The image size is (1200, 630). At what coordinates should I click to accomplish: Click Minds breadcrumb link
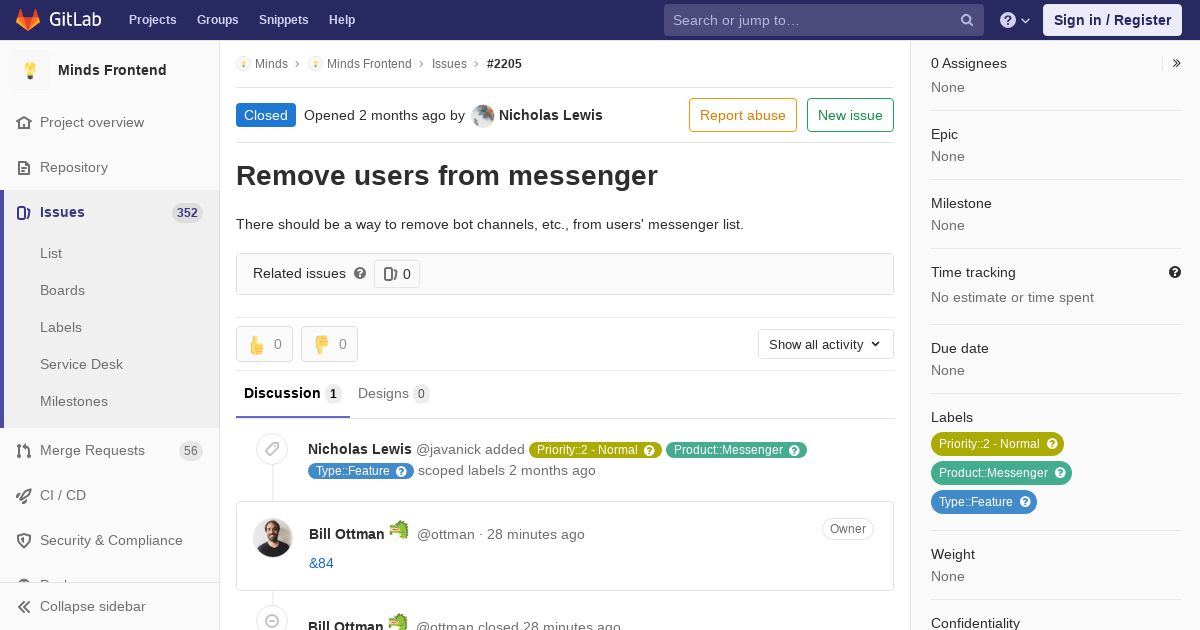point(271,63)
